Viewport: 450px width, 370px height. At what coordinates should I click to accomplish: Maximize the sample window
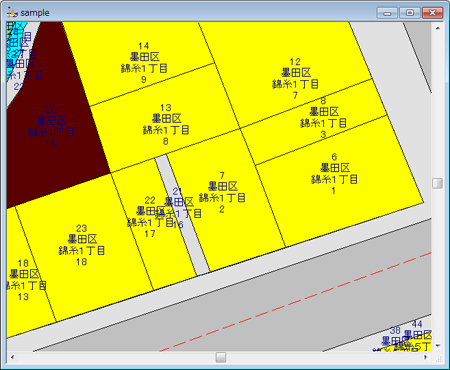tap(410, 13)
